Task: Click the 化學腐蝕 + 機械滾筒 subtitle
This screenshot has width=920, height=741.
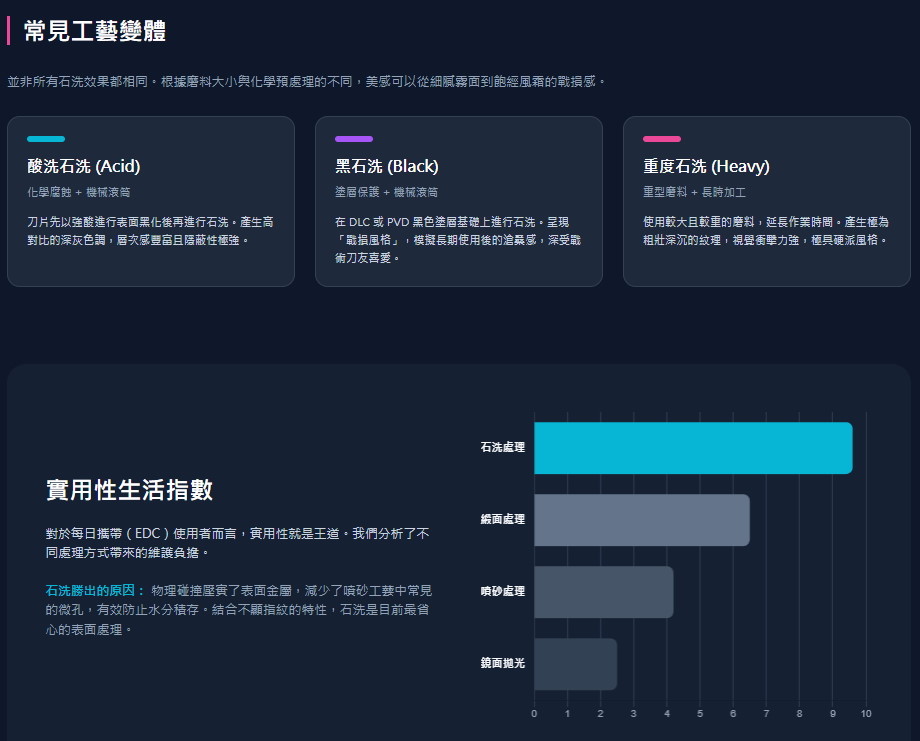Action: coord(78,192)
